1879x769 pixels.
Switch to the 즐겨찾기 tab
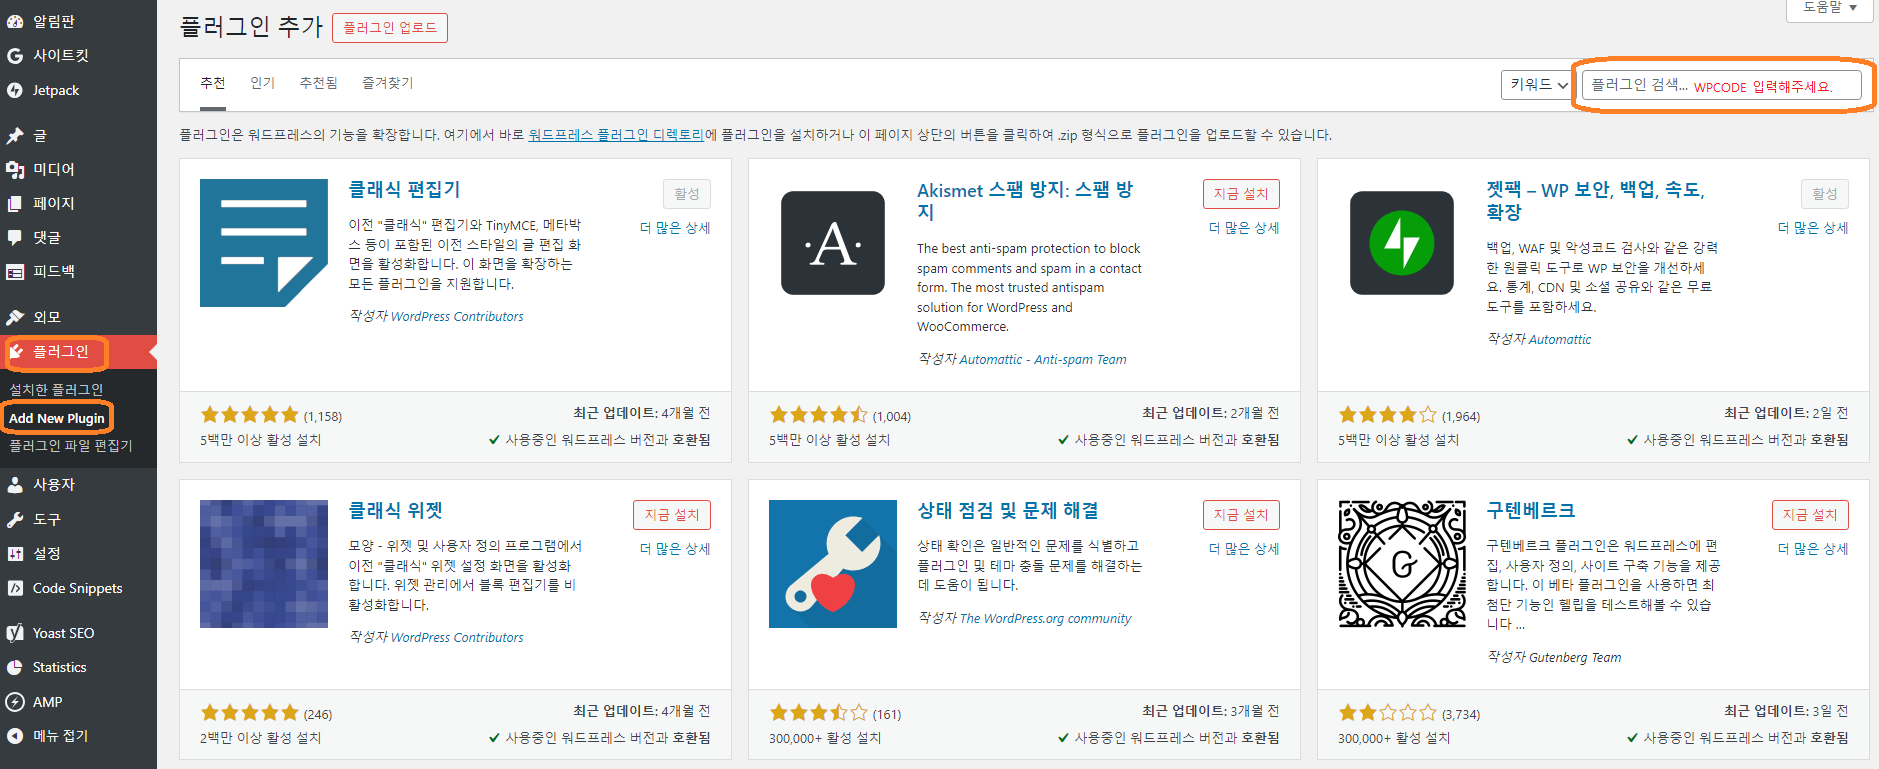(387, 83)
